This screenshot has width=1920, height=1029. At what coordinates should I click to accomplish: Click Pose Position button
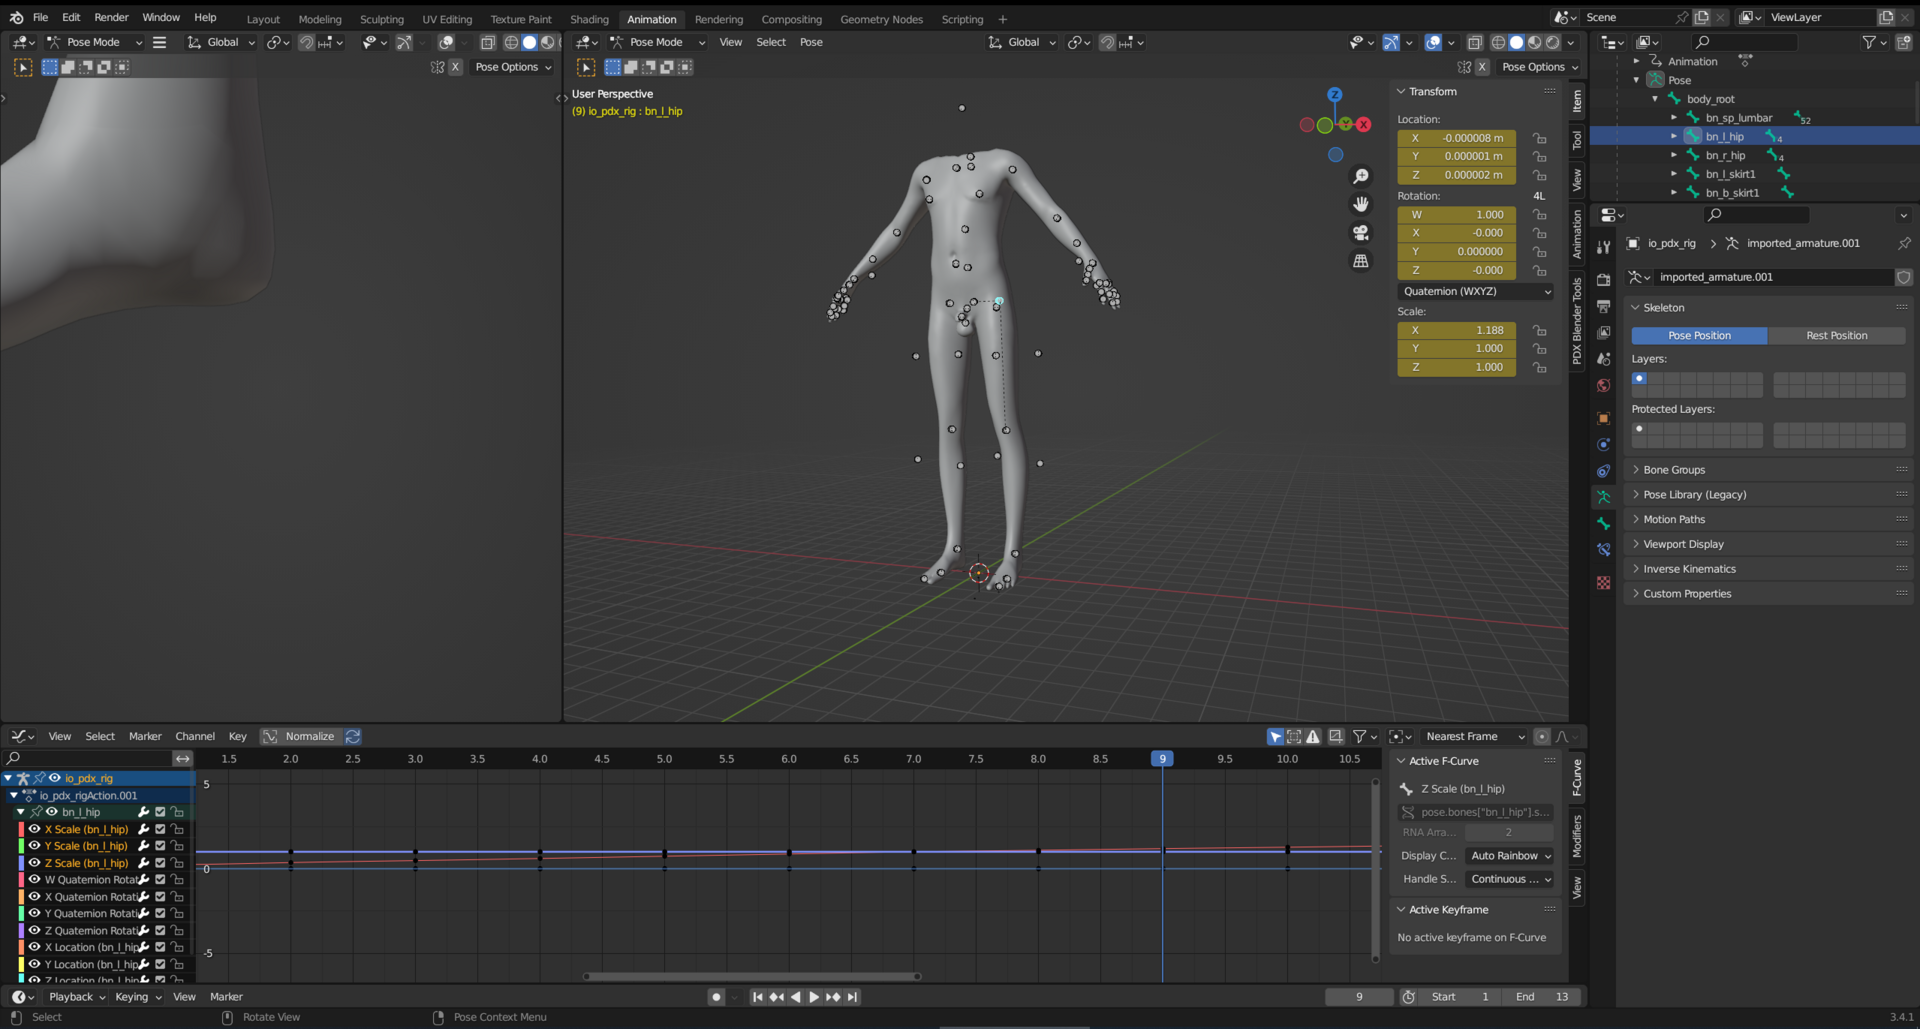tap(1699, 336)
